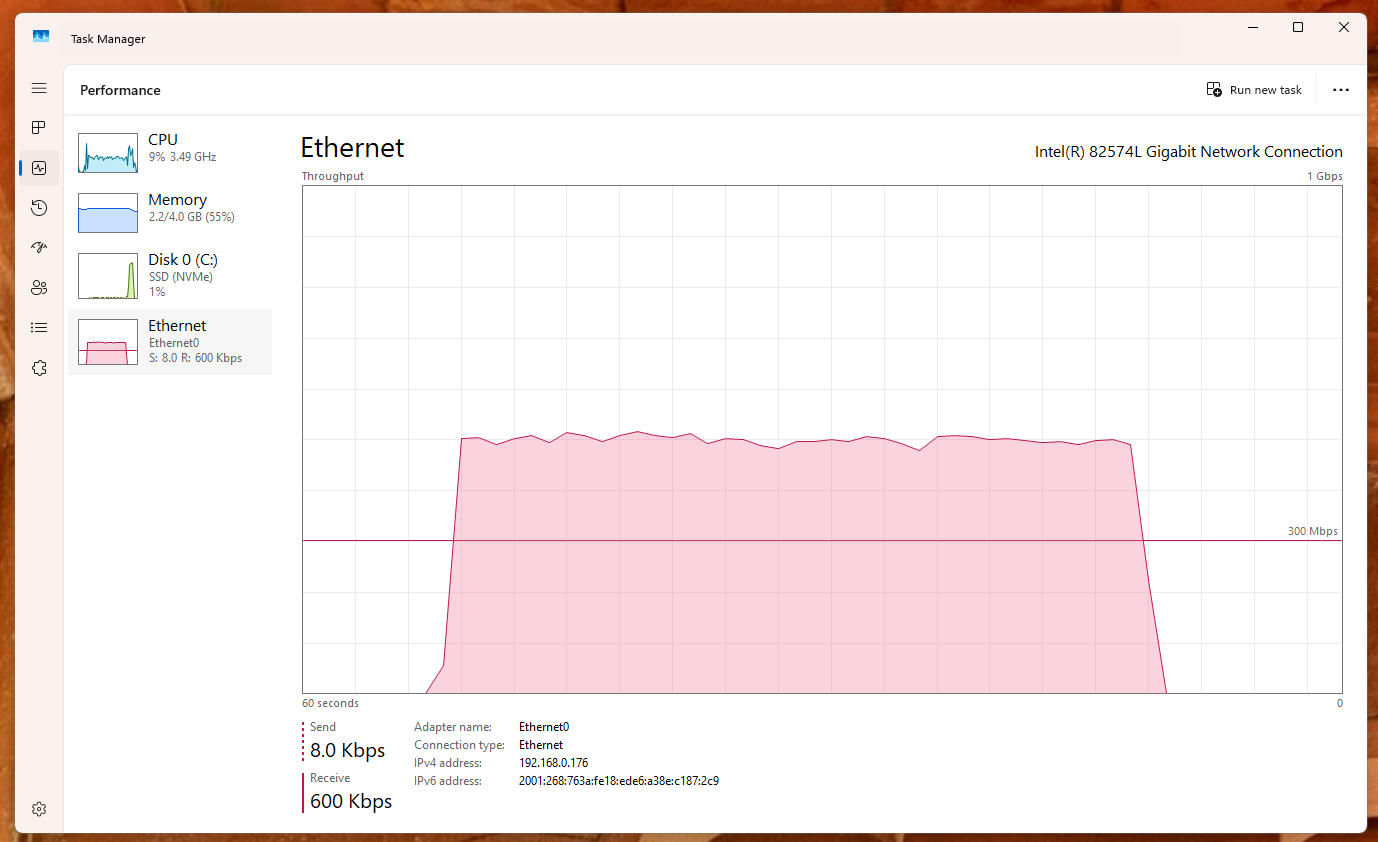Click Run new task button
This screenshot has width=1378, height=842.
(x=1254, y=90)
